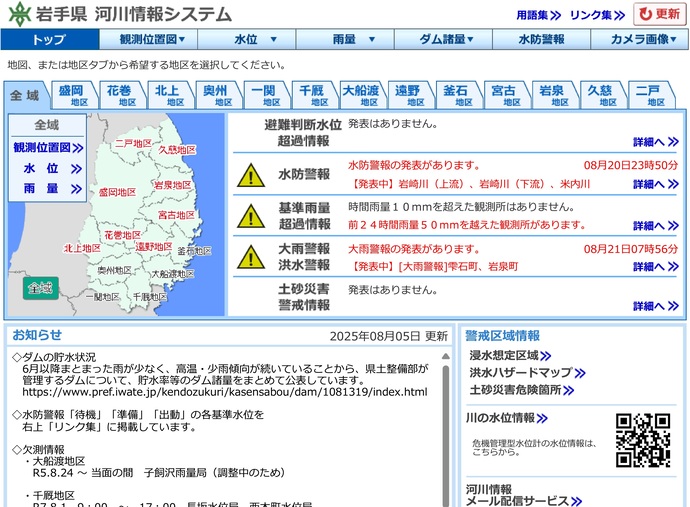This screenshot has height=507, width=690.
Task: Click the QR code for water level info
Action: coord(642,440)
